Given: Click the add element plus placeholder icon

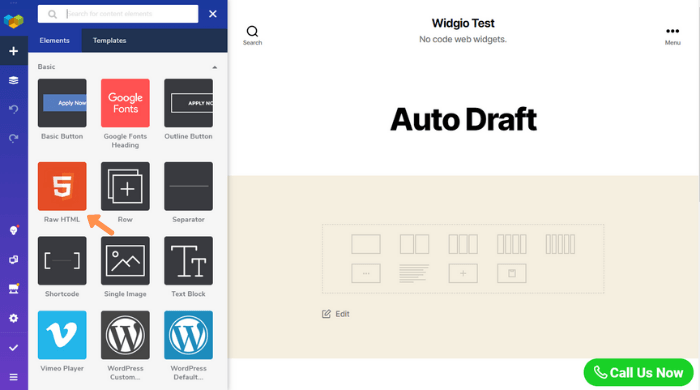Looking at the screenshot, I should click(463, 274).
